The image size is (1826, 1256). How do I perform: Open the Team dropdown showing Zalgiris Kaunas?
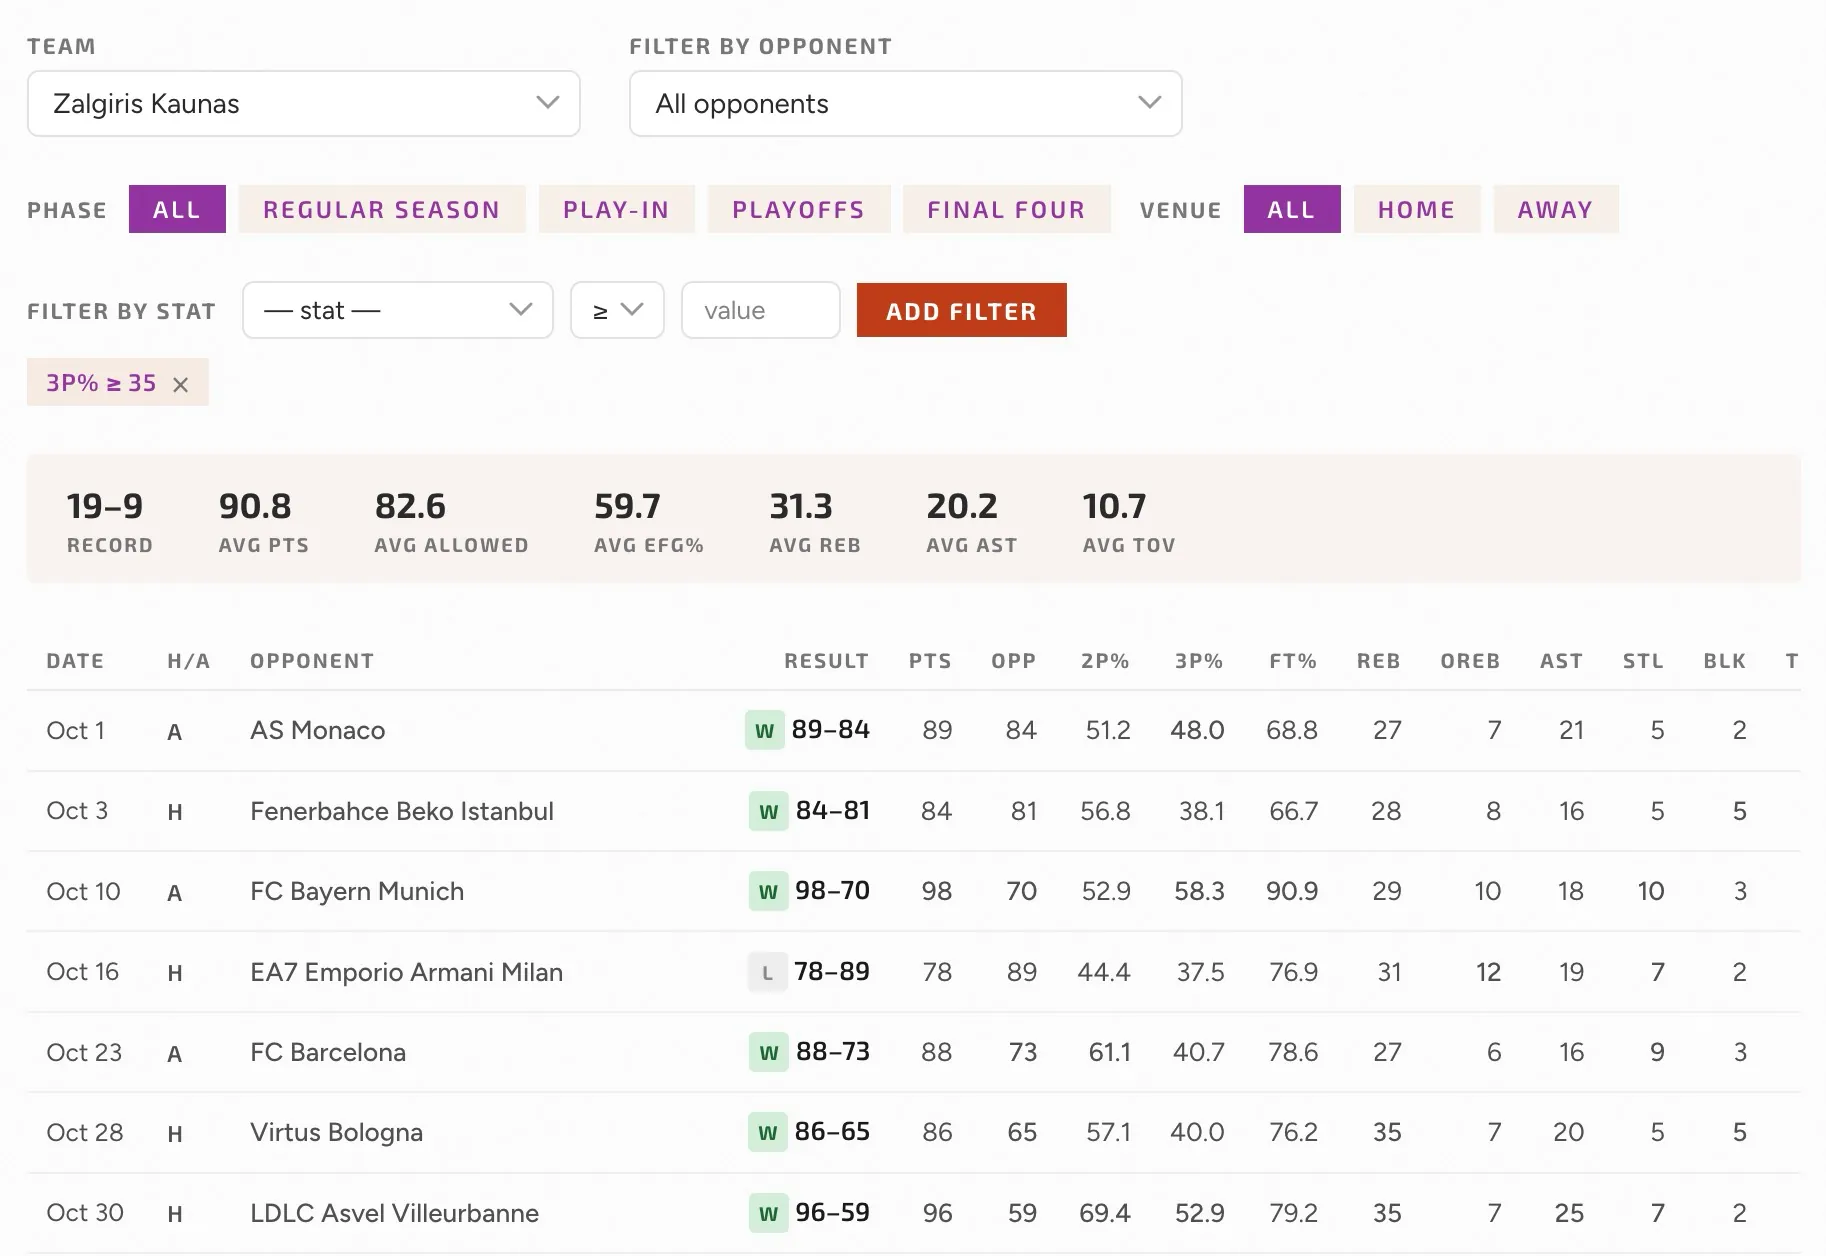303,103
